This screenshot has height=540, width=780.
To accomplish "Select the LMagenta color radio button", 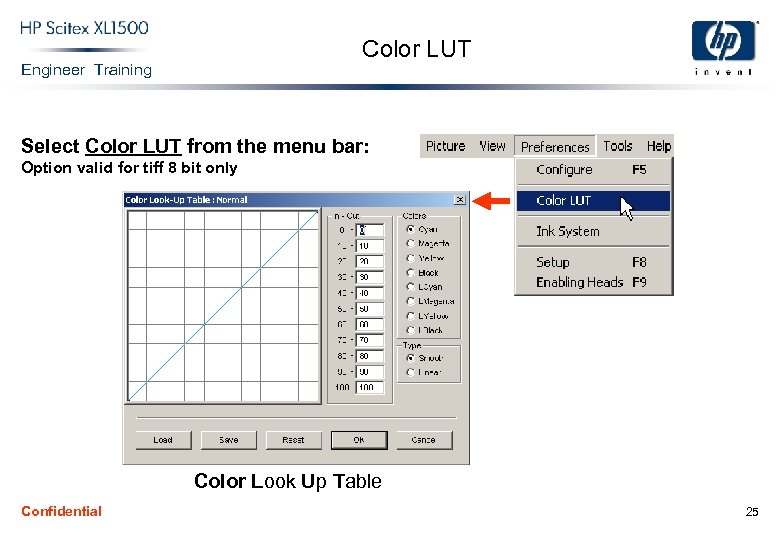I will click(410, 301).
